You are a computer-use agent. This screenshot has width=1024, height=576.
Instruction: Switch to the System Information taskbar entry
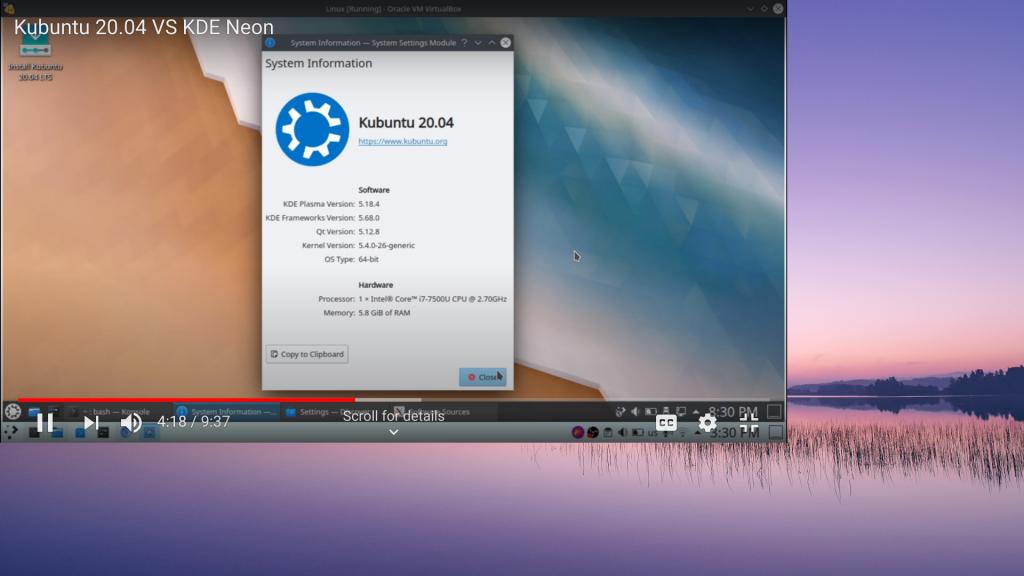click(226, 411)
